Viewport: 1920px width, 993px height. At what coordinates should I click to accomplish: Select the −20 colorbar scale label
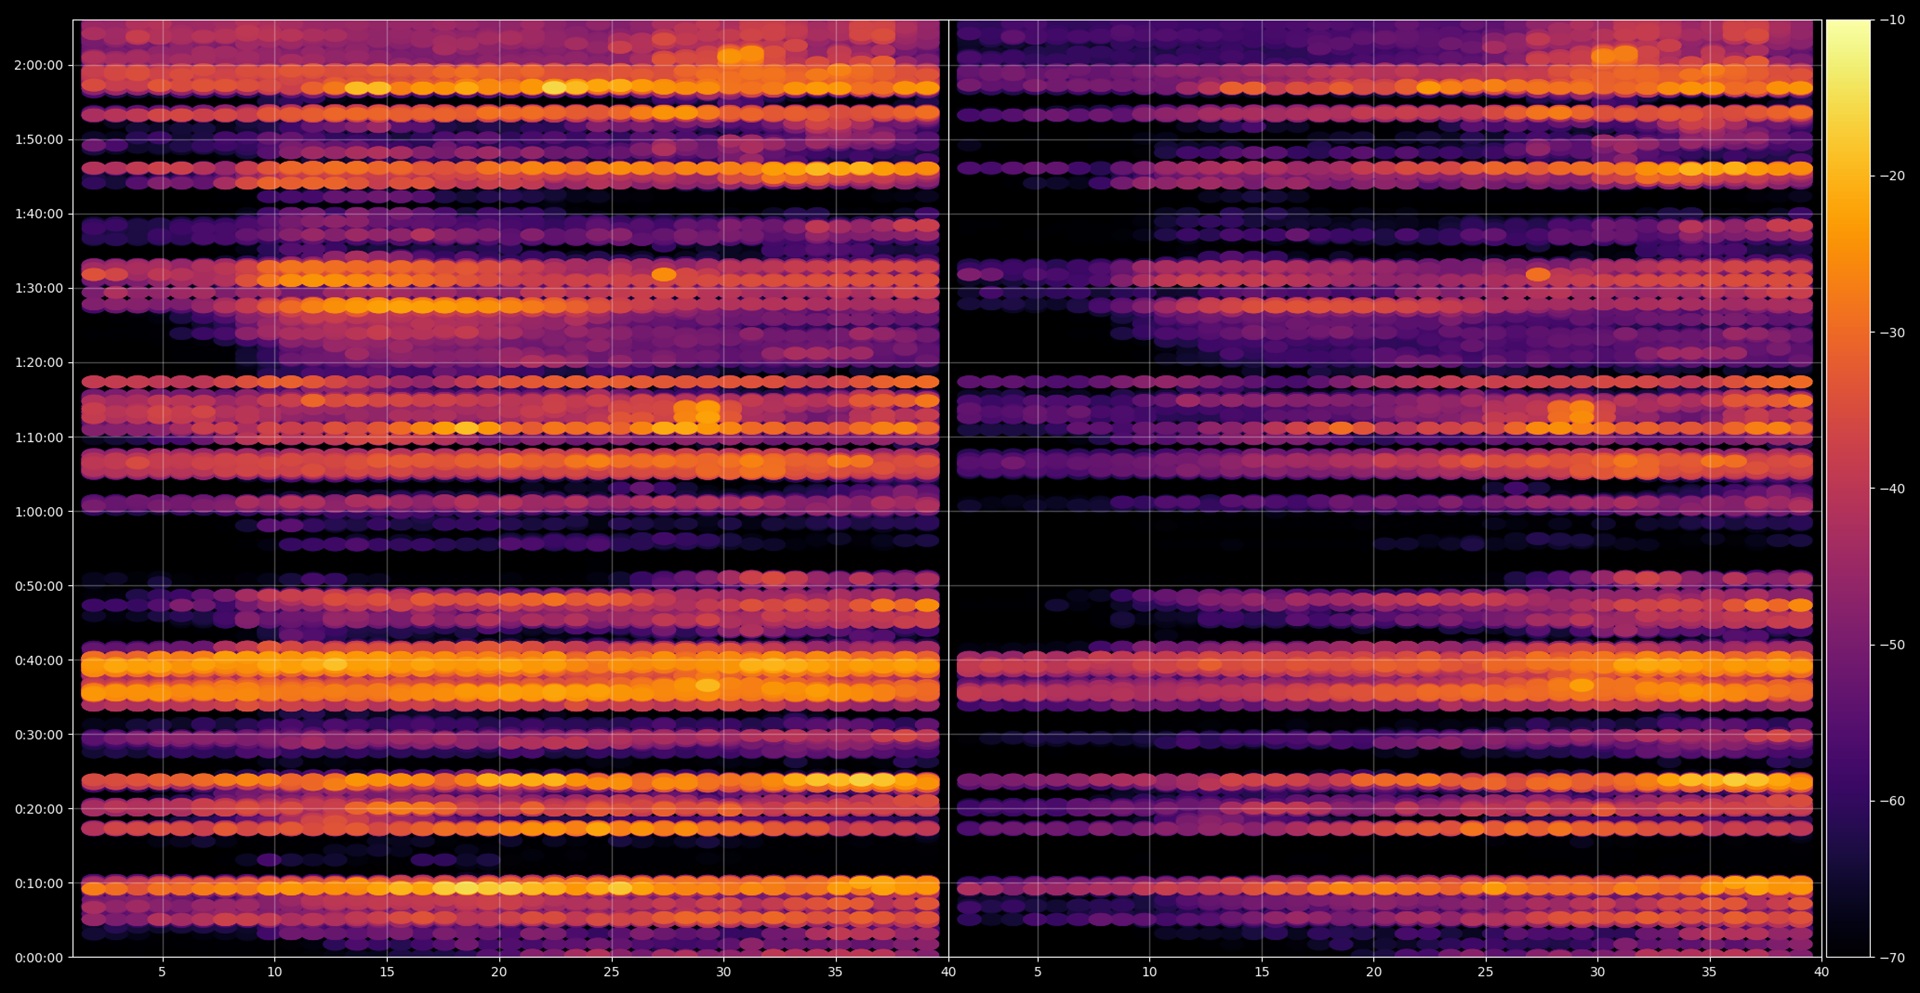(1892, 176)
